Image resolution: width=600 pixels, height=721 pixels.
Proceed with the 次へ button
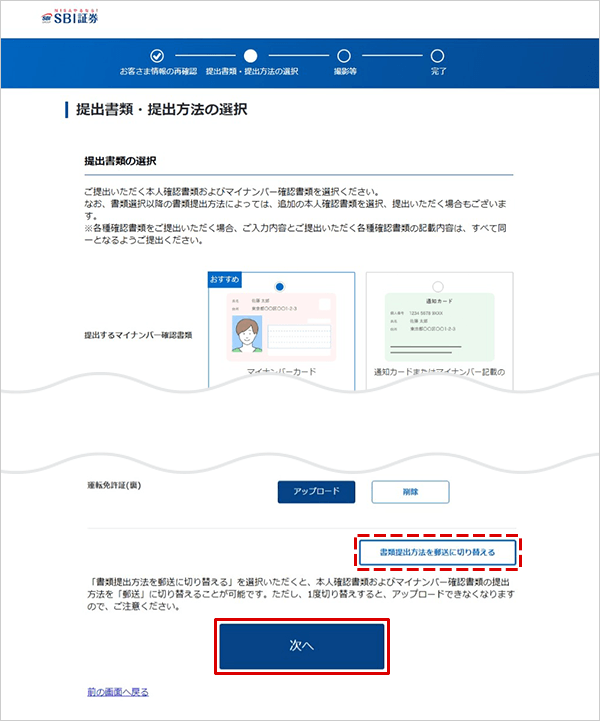[301, 645]
